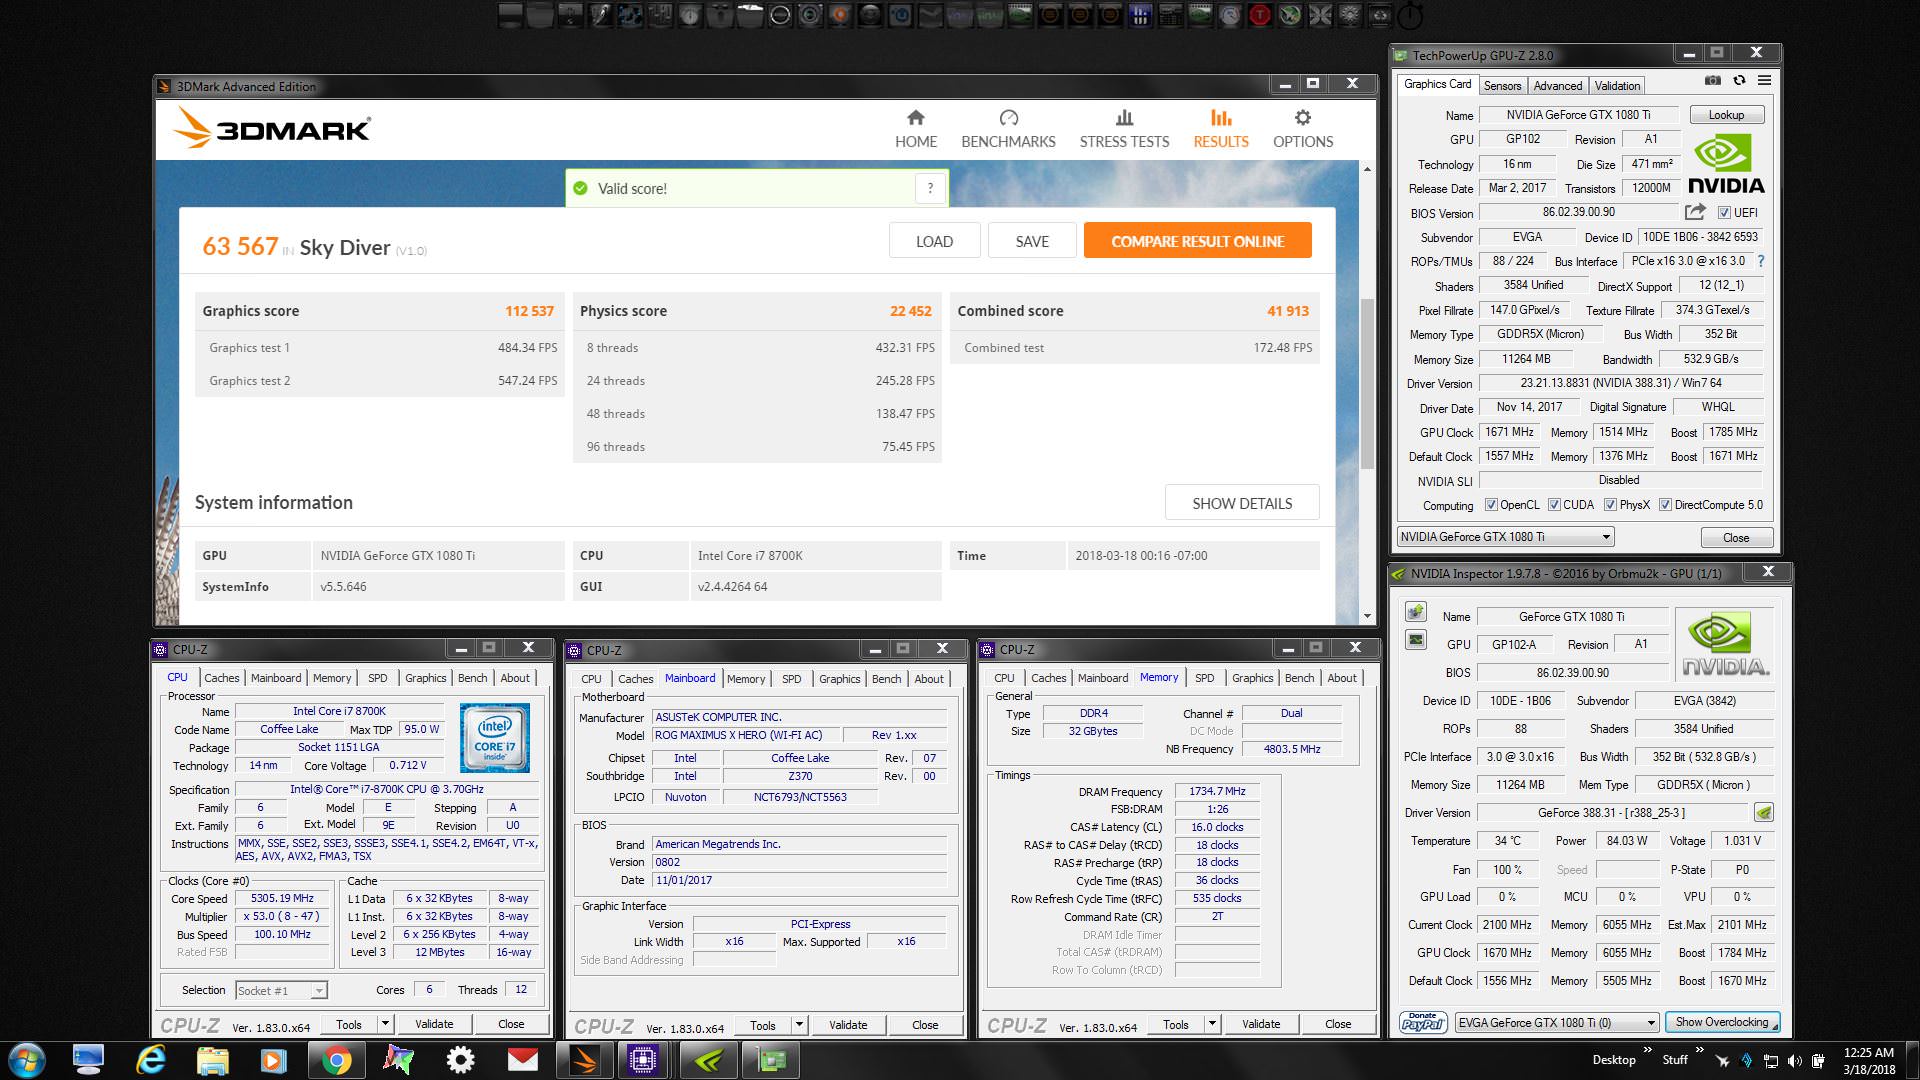Expand Tools dropdown arrow in Memory CPU-Z window
This screenshot has height=1080, width=1920.
(x=1212, y=1024)
